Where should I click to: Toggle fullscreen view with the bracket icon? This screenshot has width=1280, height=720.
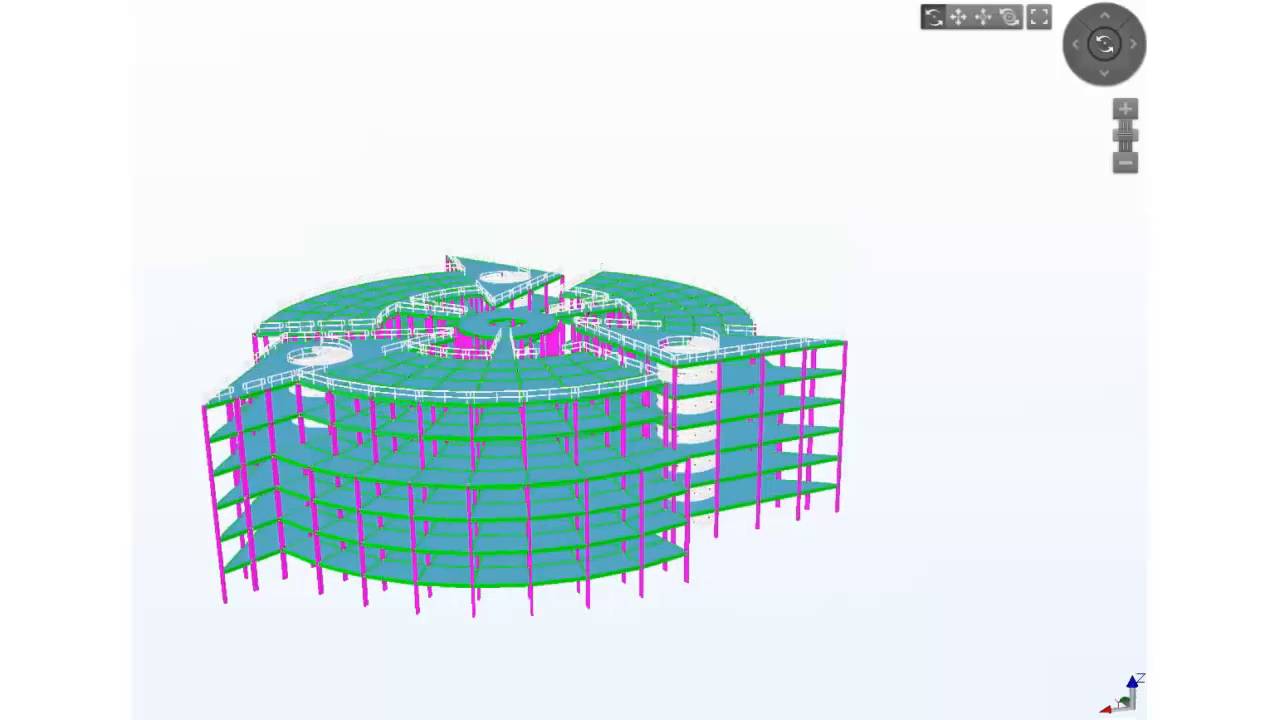point(1039,17)
